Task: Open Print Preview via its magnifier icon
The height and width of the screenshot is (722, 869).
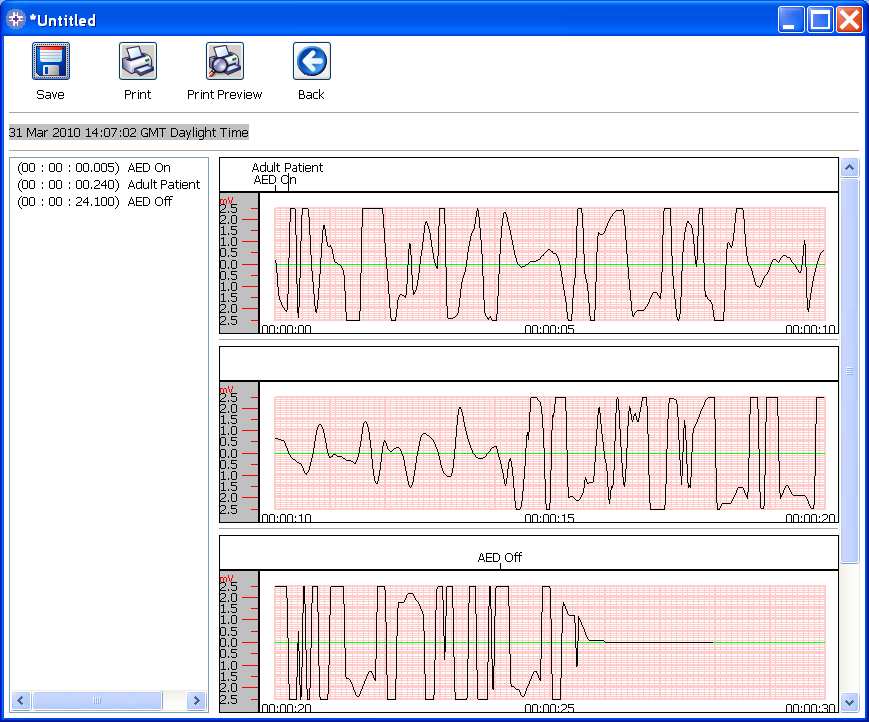Action: (x=224, y=61)
